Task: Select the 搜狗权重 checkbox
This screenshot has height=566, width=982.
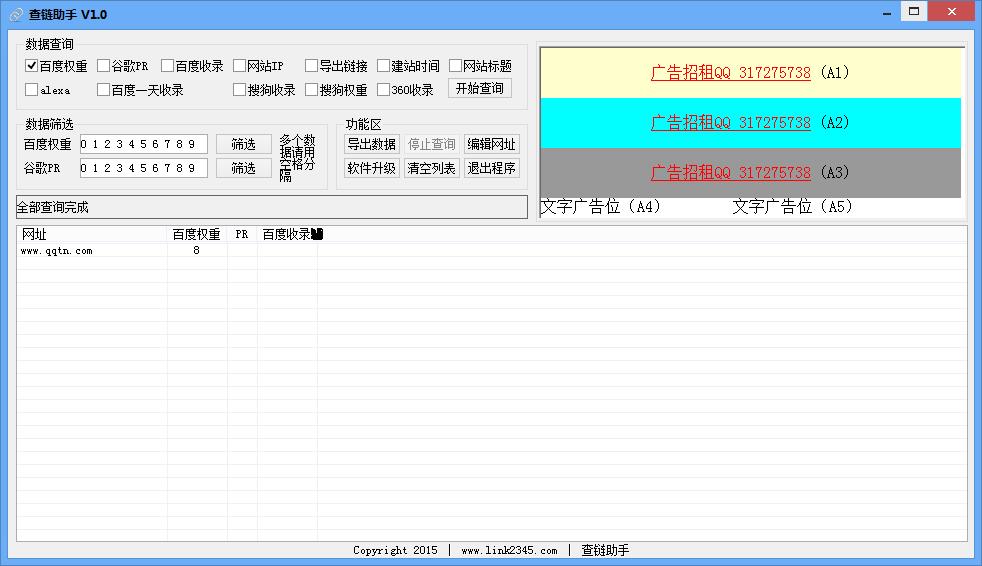Action: tap(312, 90)
